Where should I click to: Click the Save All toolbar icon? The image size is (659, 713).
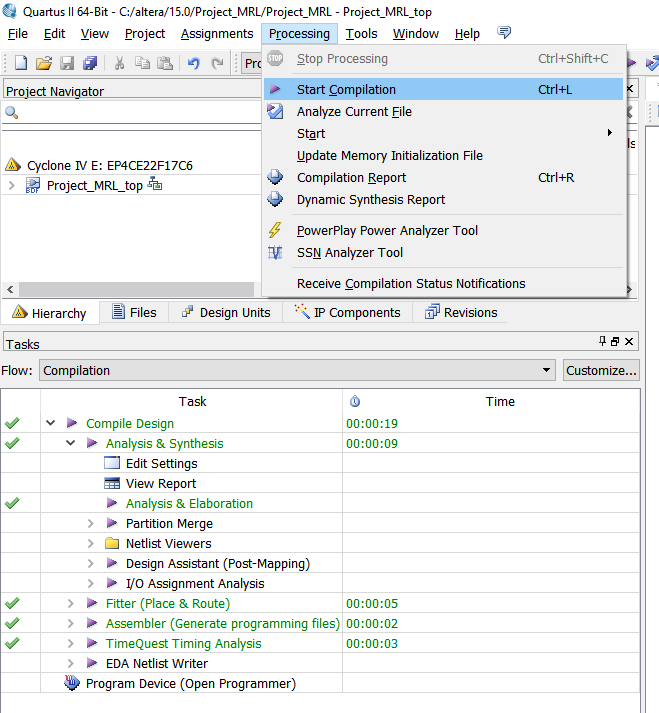point(90,63)
